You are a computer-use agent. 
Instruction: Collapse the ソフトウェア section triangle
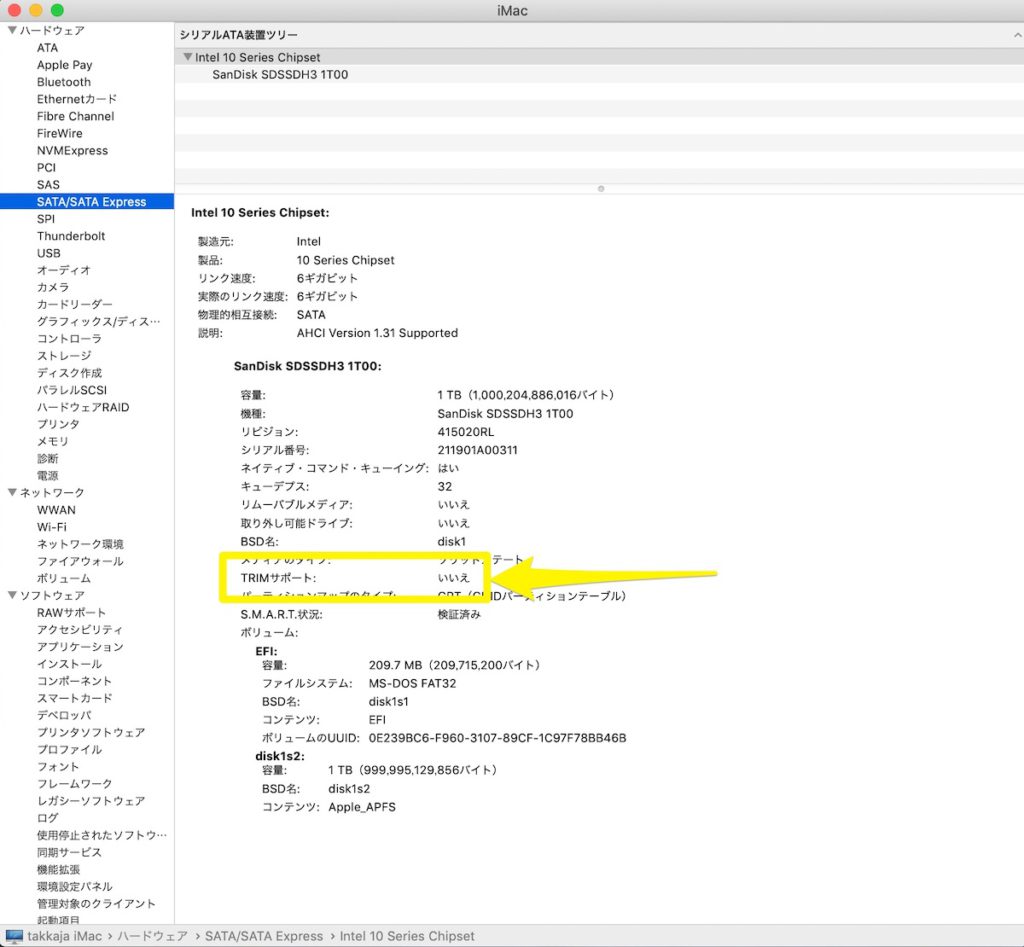(x=11, y=596)
